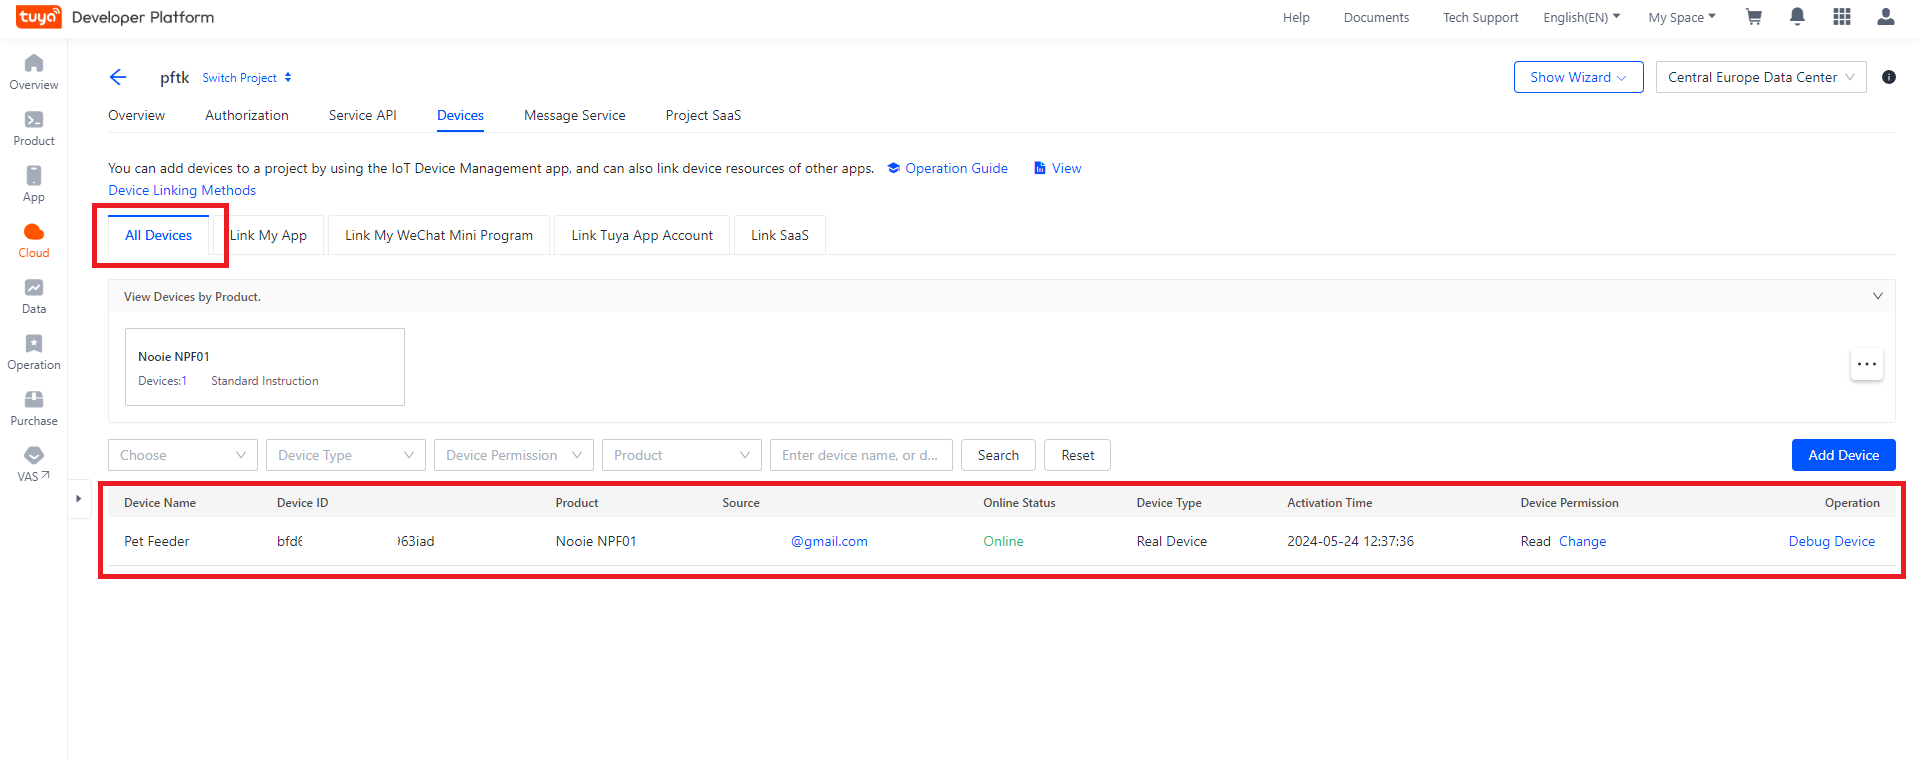Open Central Europe Data Center dropdown

point(1761,77)
